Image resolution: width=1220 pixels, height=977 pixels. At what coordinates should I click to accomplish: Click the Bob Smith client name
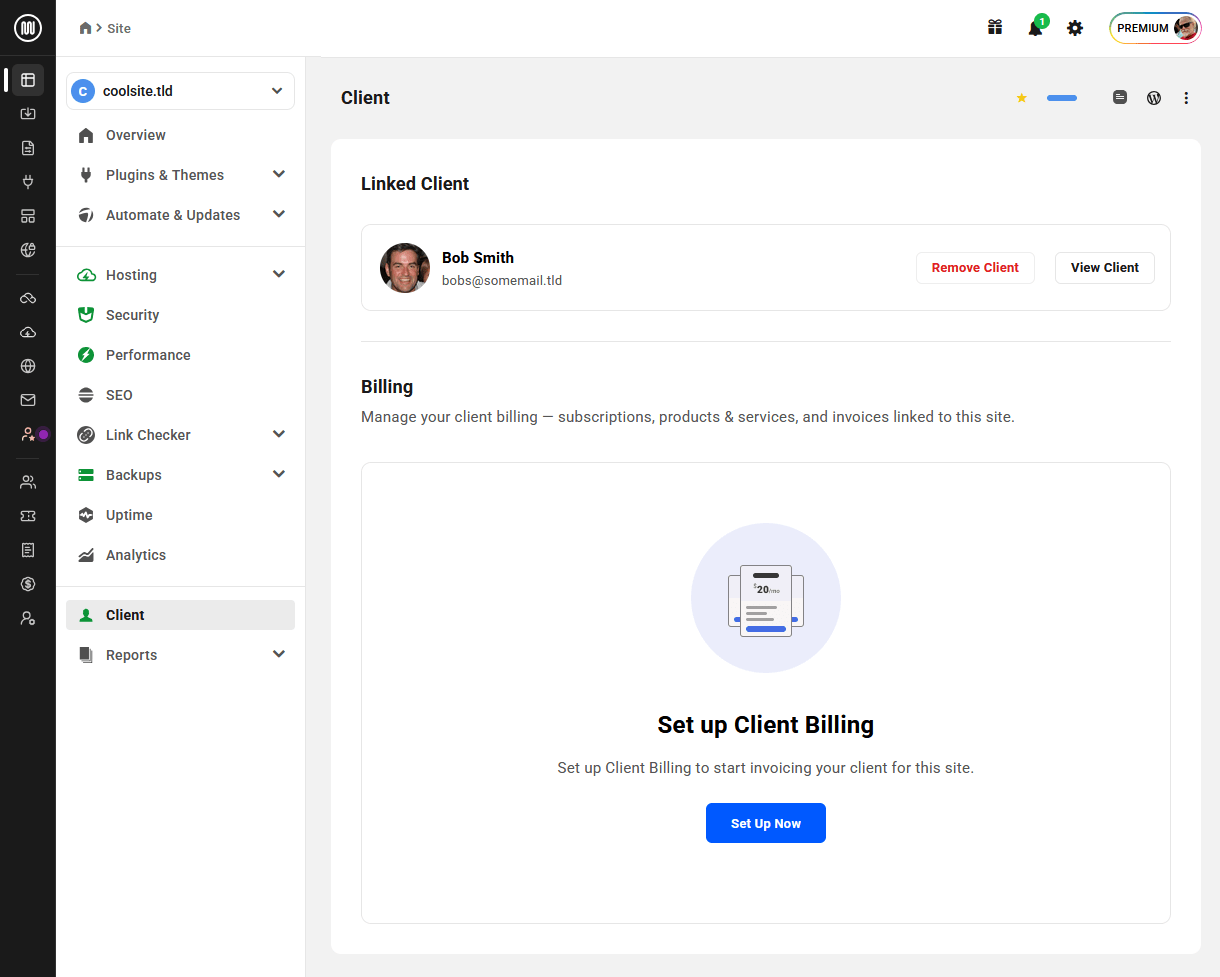(x=478, y=258)
